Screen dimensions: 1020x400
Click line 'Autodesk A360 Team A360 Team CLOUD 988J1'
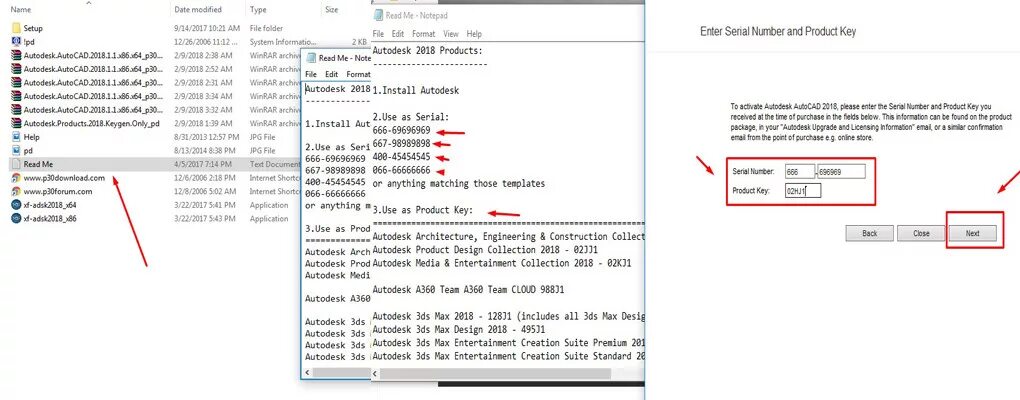tap(467, 289)
